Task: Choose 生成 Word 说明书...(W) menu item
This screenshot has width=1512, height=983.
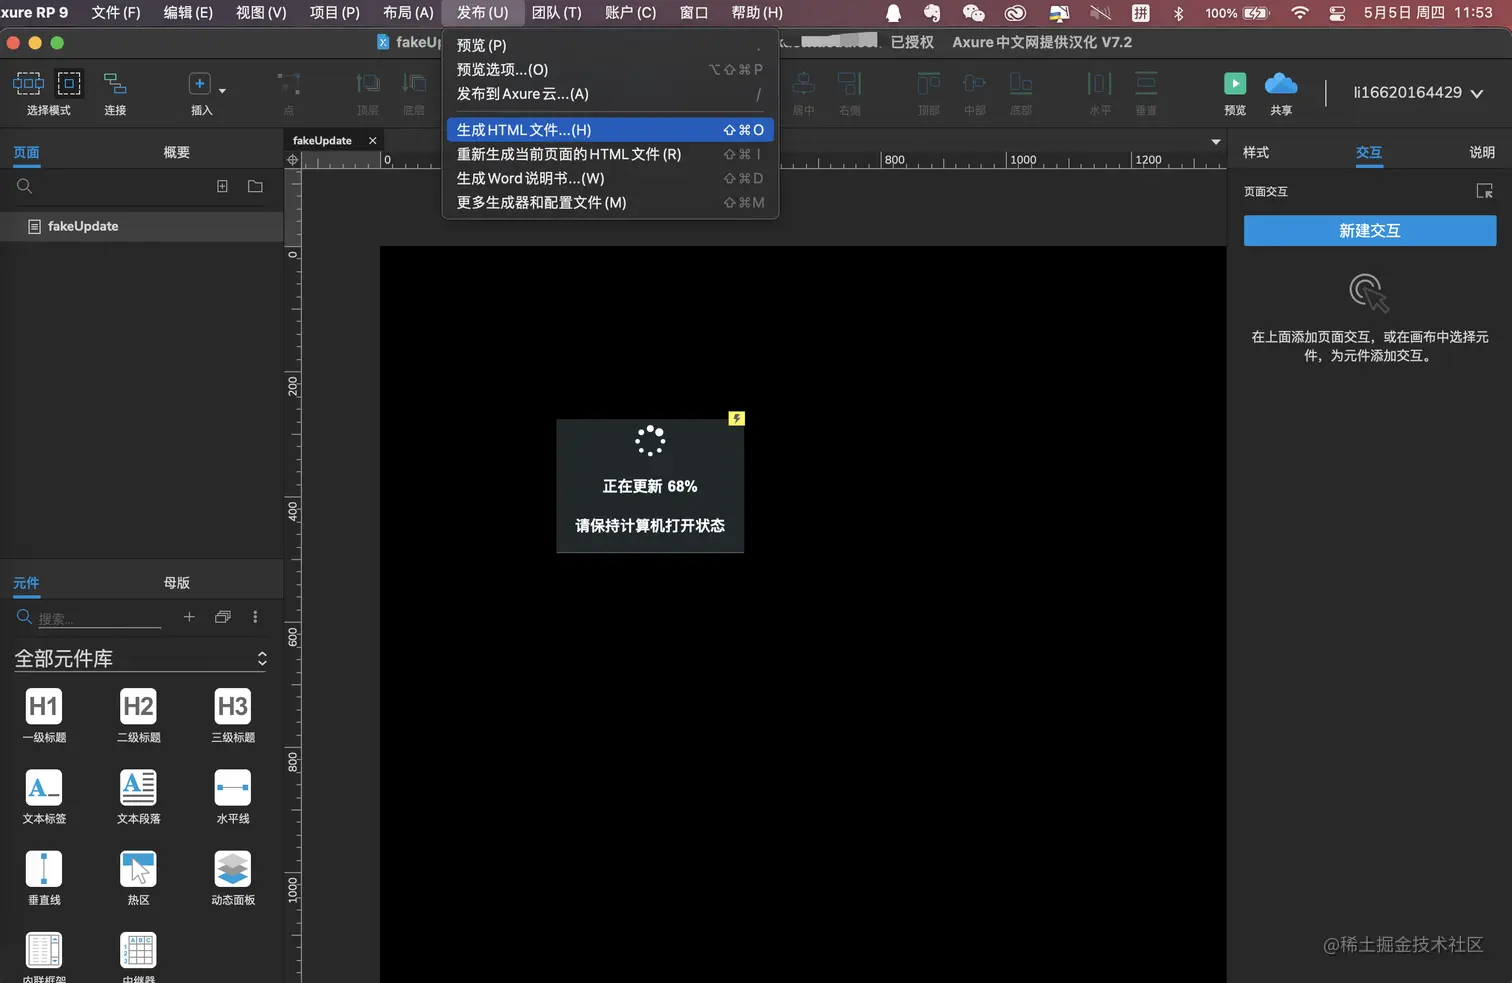Action: click(610, 178)
